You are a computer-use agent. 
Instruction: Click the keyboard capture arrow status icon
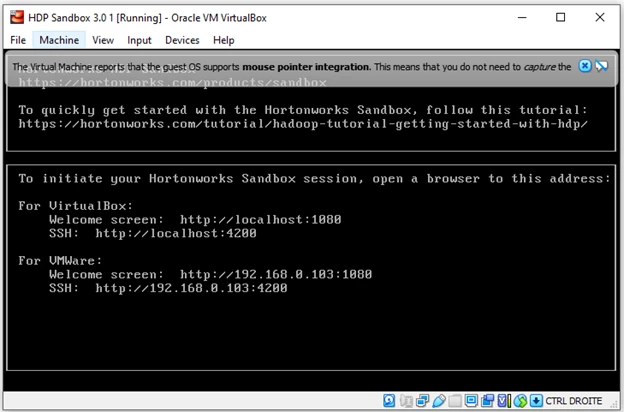click(536, 400)
